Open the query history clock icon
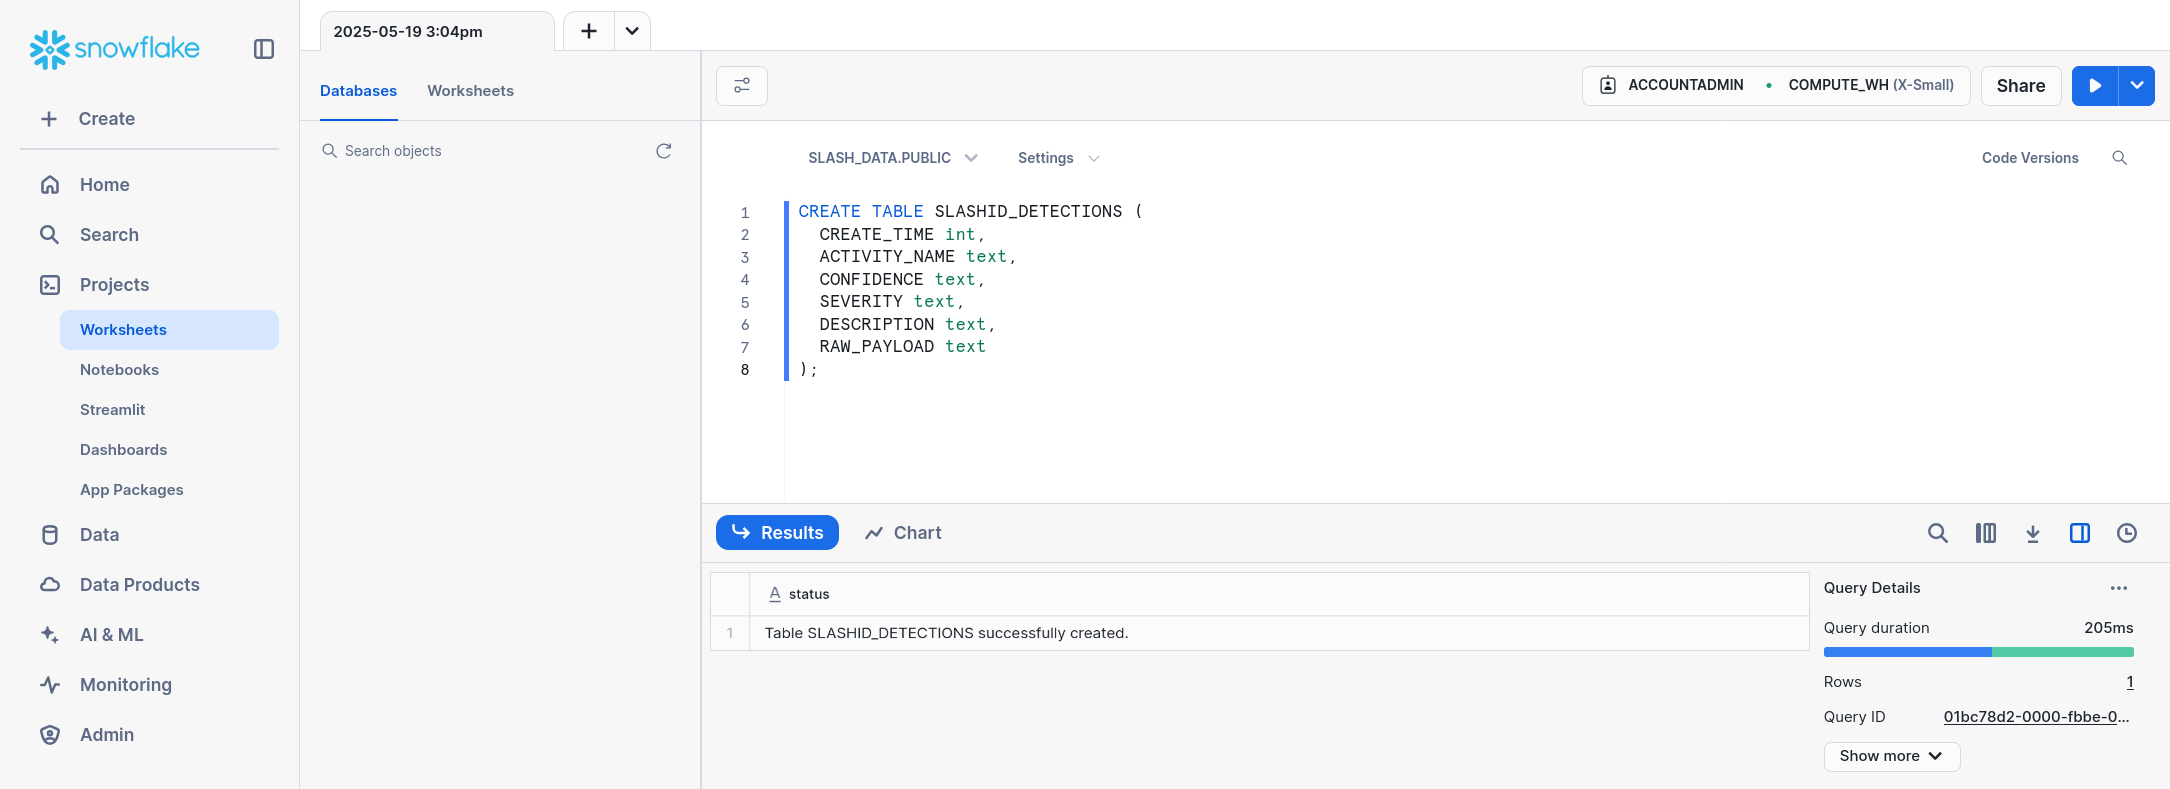The width and height of the screenshot is (2170, 789). (x=2126, y=533)
